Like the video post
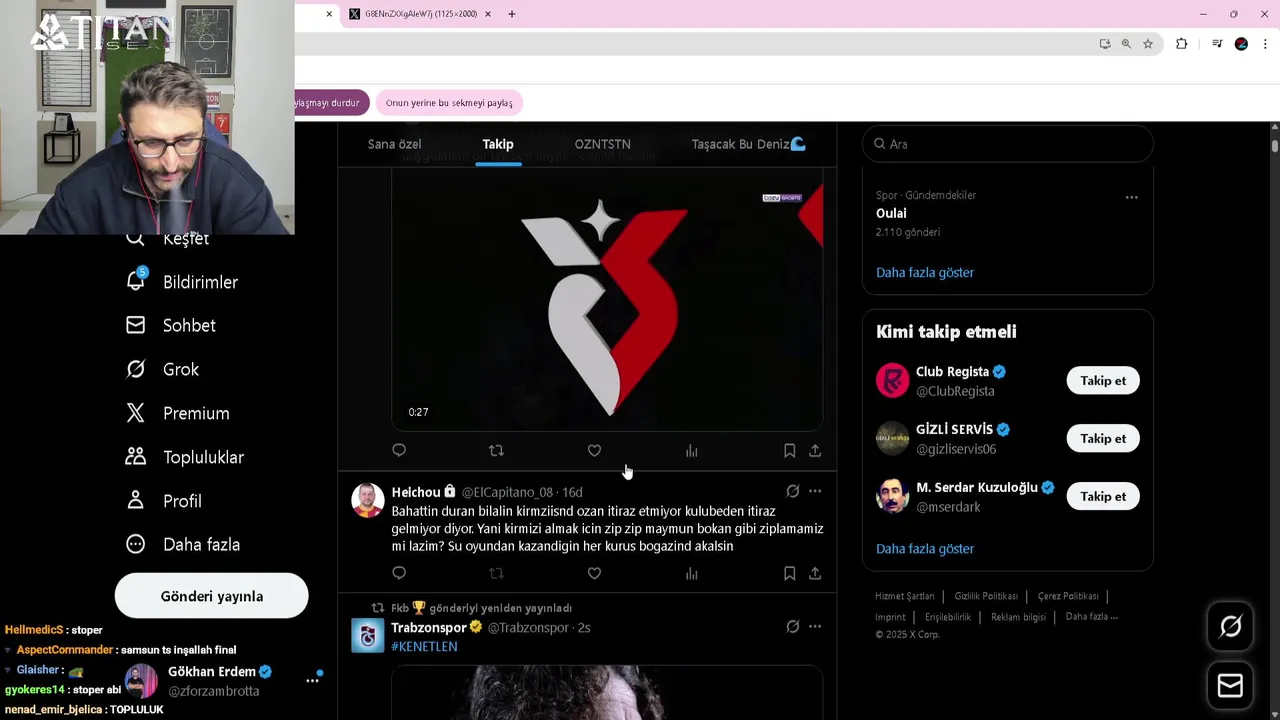This screenshot has width=1280, height=720. point(594,451)
